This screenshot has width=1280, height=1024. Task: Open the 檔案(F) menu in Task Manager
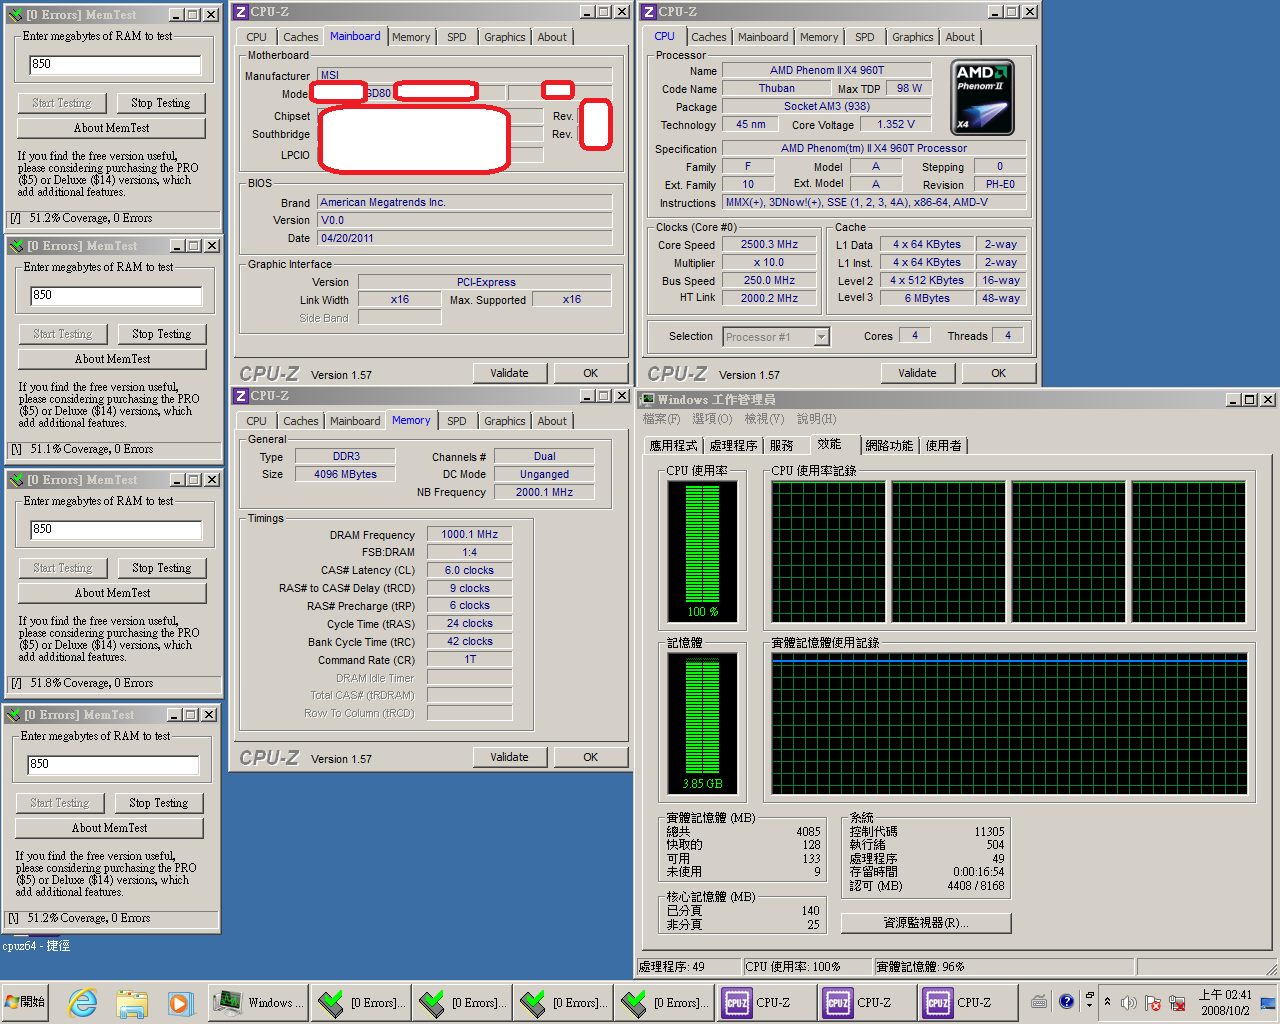[661, 419]
